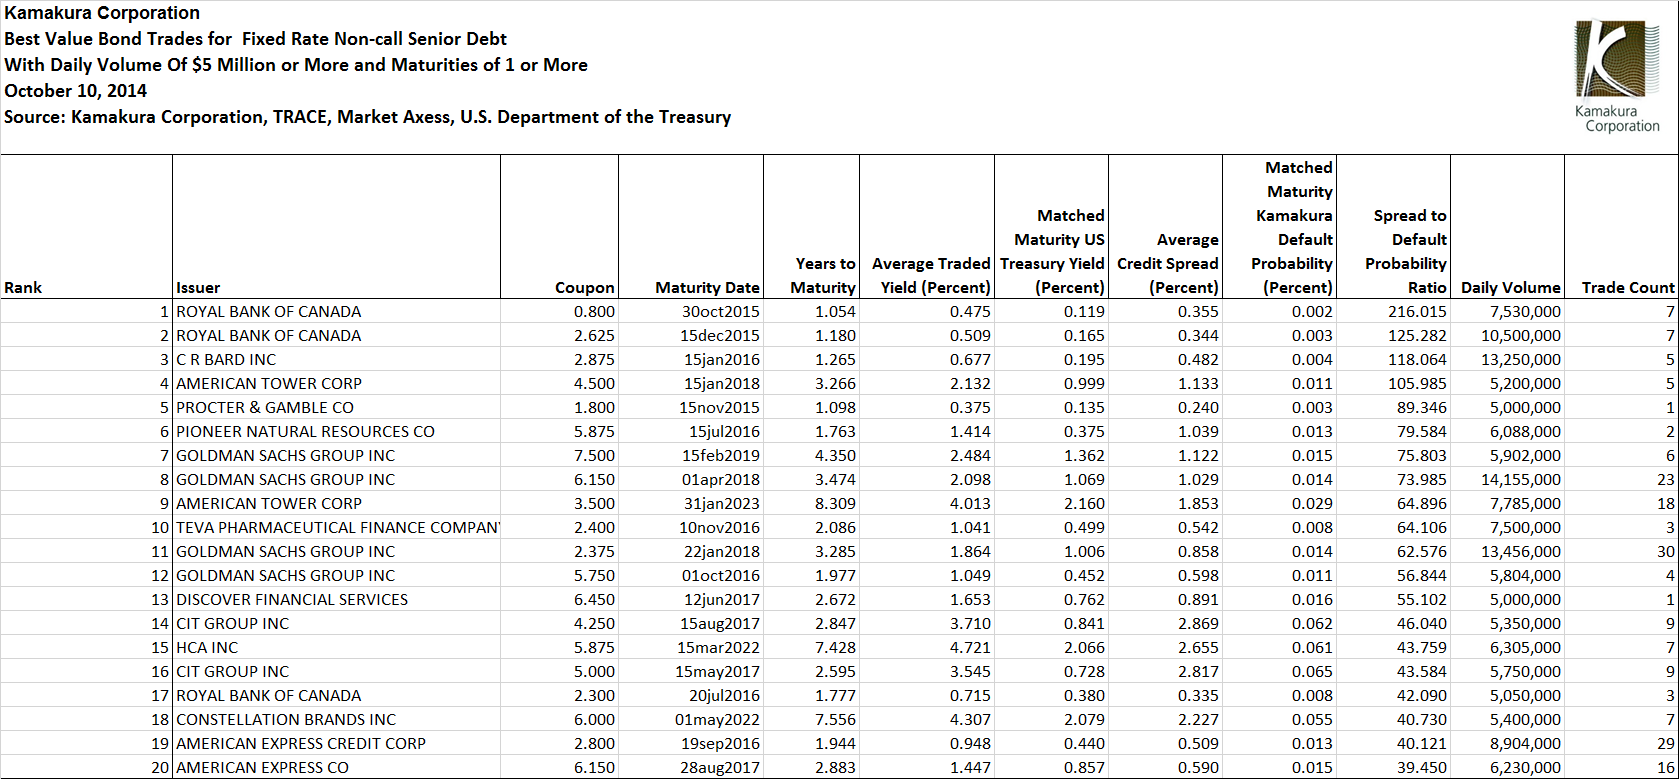Image resolution: width=1679 pixels, height=779 pixels.
Task: Click 'CIT GROUP INC' in rank 14 row
Action: [233, 624]
